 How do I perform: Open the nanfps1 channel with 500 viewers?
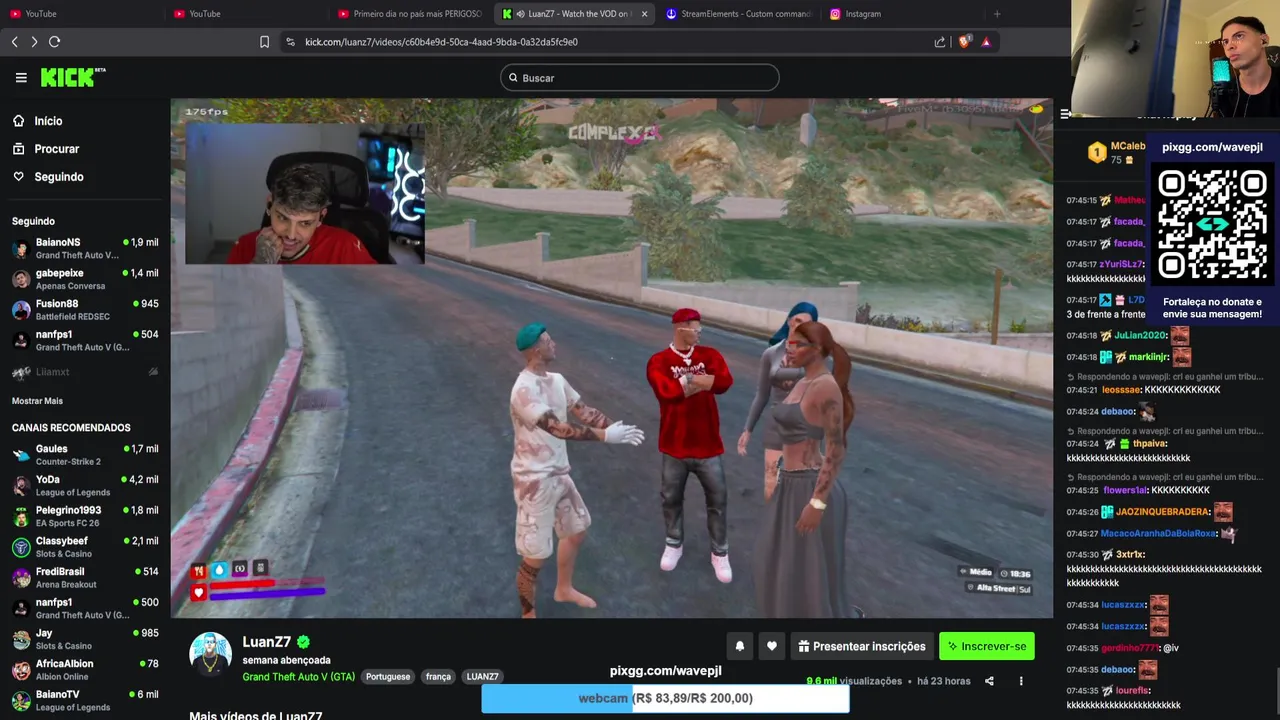pyautogui.click(x=85, y=608)
